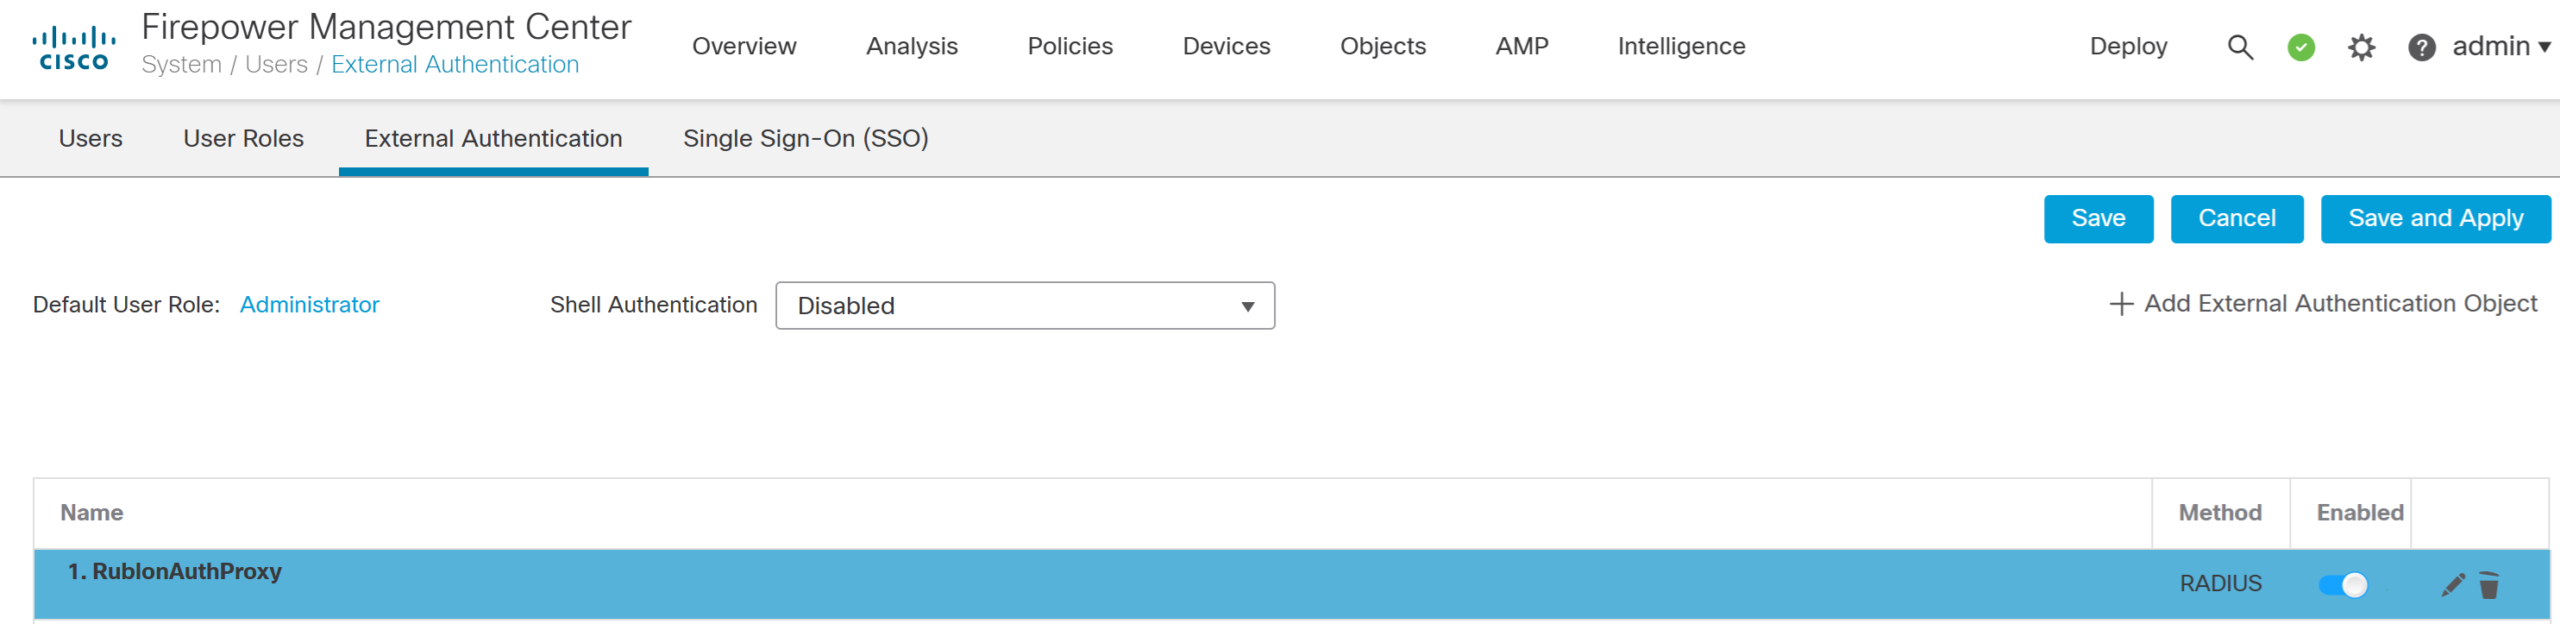Delete RublonAuthProxy using trash icon
Viewport: 2560px width, 624px height.
(x=2489, y=585)
